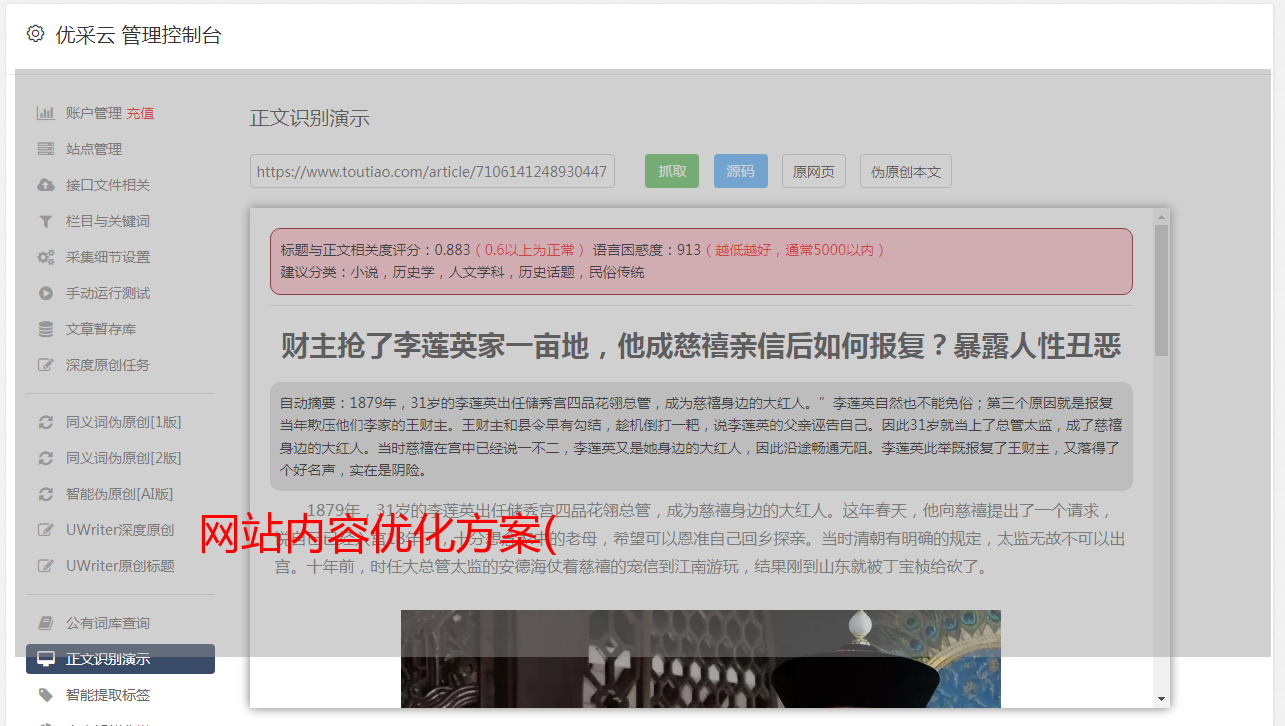Open 智能伪原创[AI版] menu entry
The height and width of the screenshot is (726, 1285).
click(120, 494)
